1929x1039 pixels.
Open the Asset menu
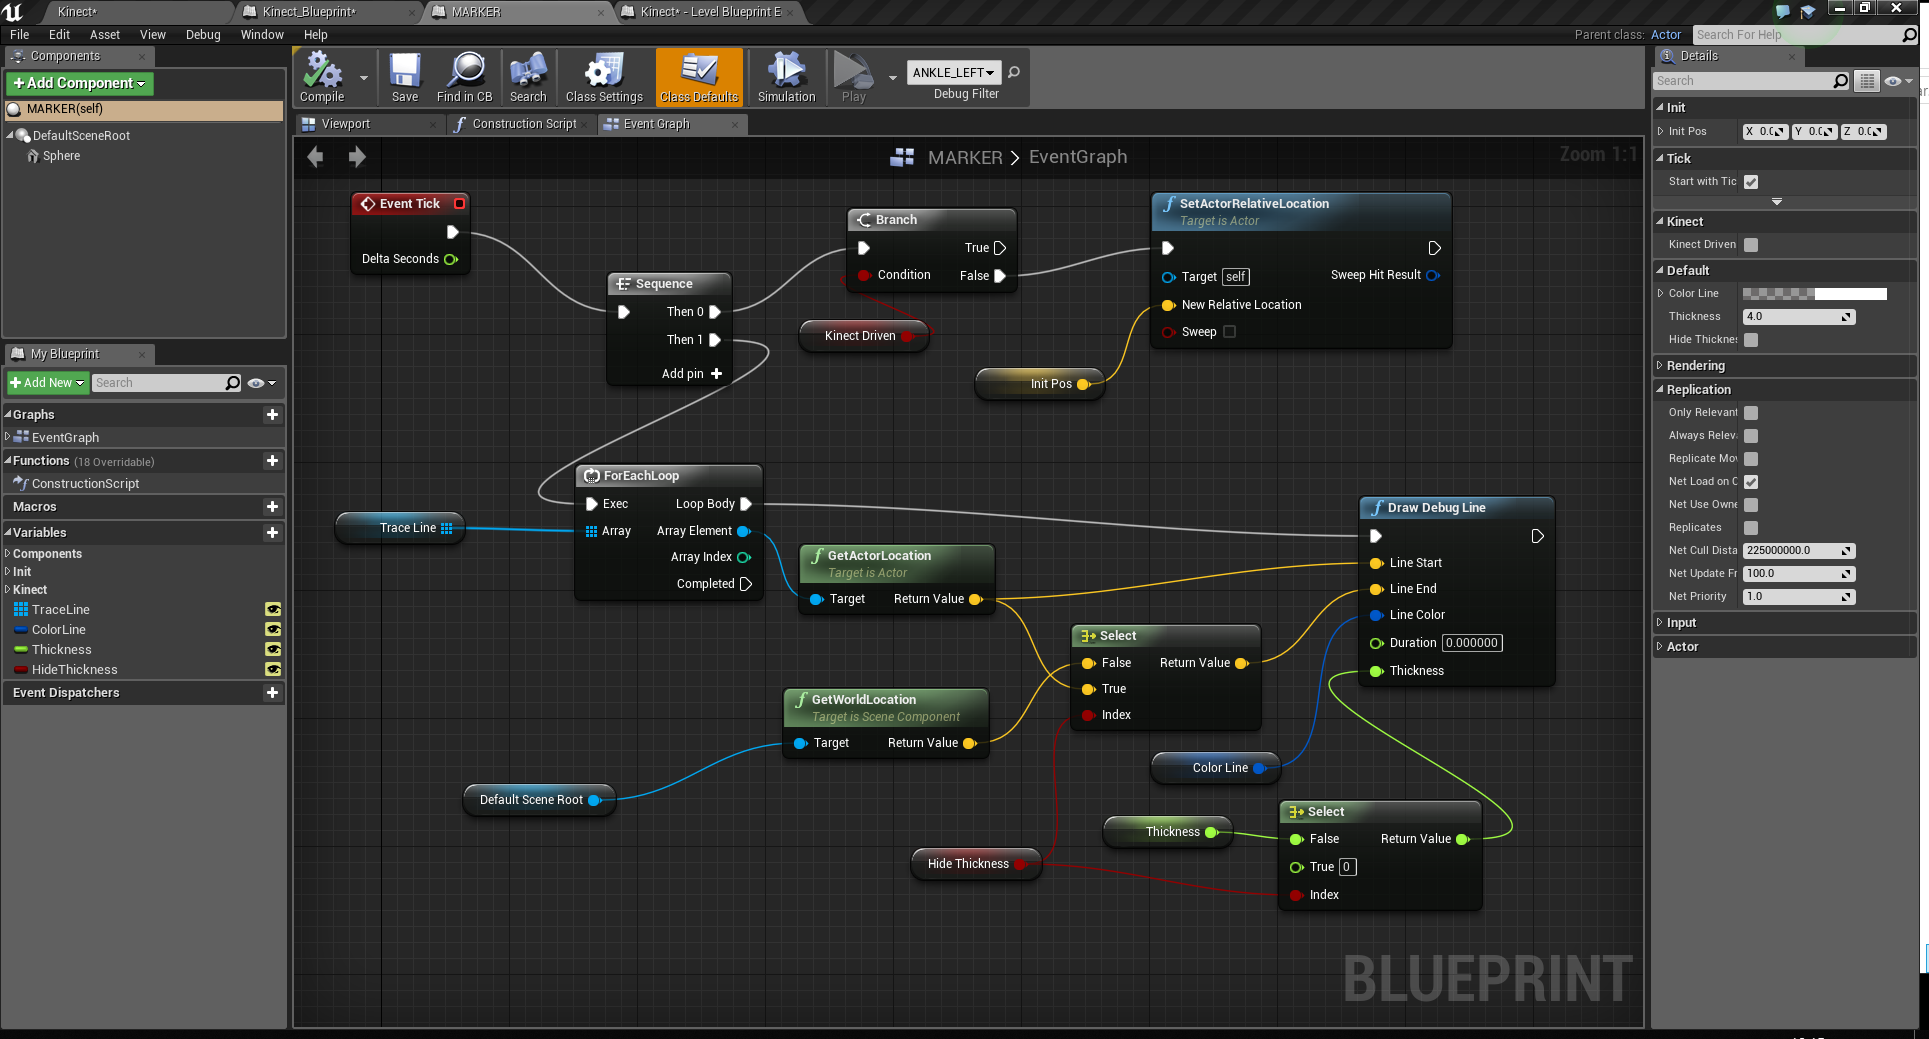click(104, 35)
